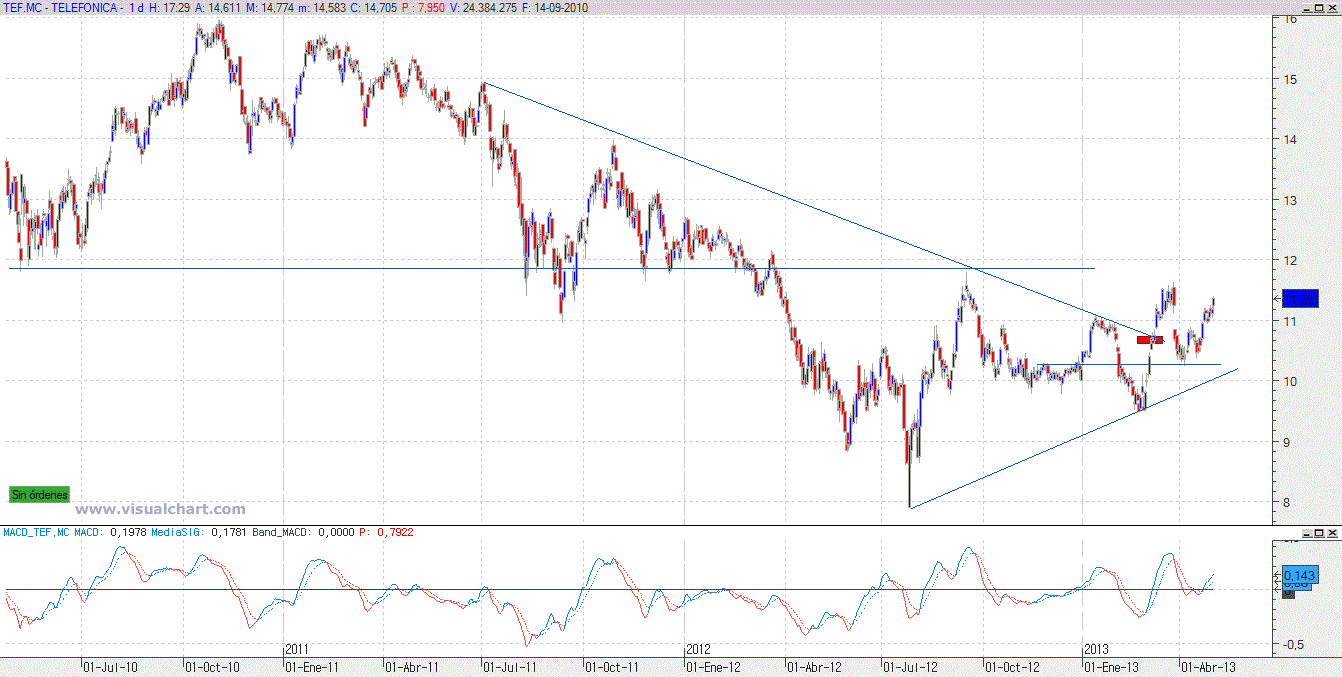Click the 01-Jul-10 date axis label

coord(110,666)
